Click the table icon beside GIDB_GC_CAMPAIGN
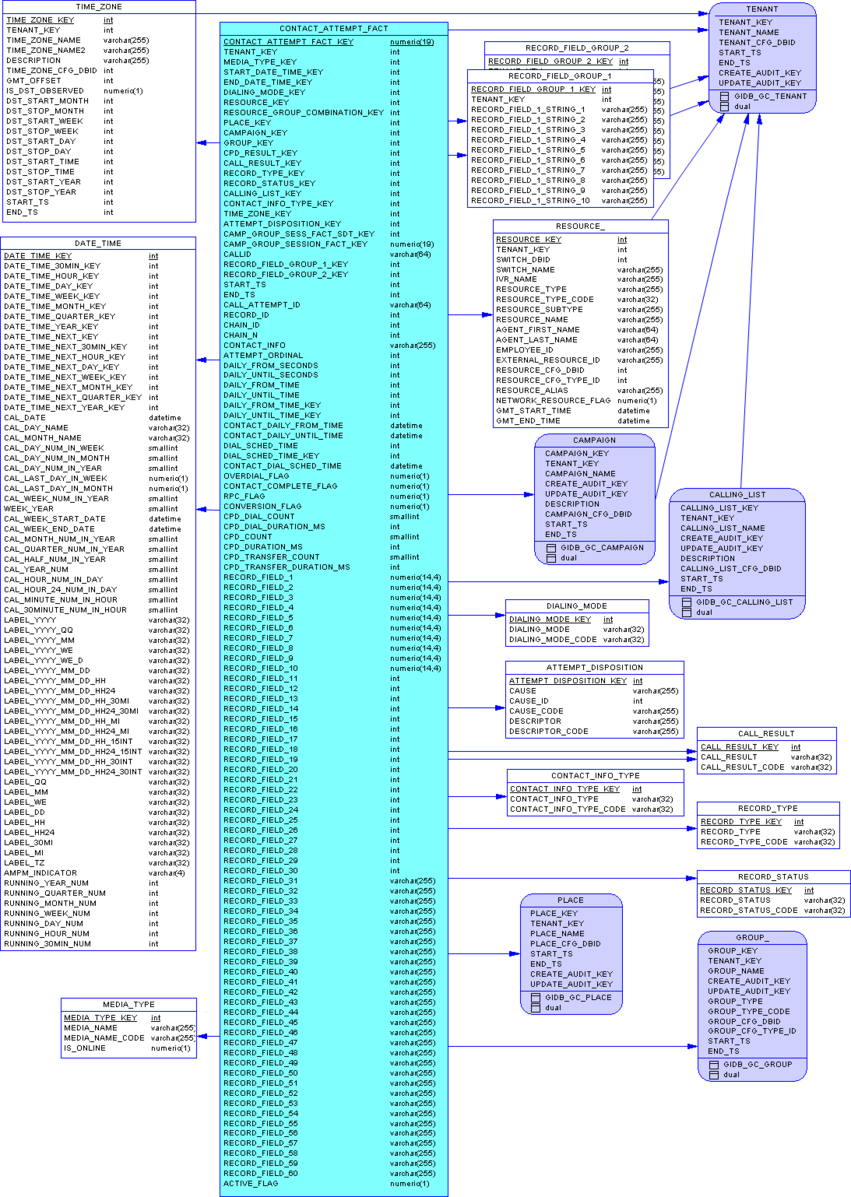The width and height of the screenshot is (851, 1197). click(551, 548)
